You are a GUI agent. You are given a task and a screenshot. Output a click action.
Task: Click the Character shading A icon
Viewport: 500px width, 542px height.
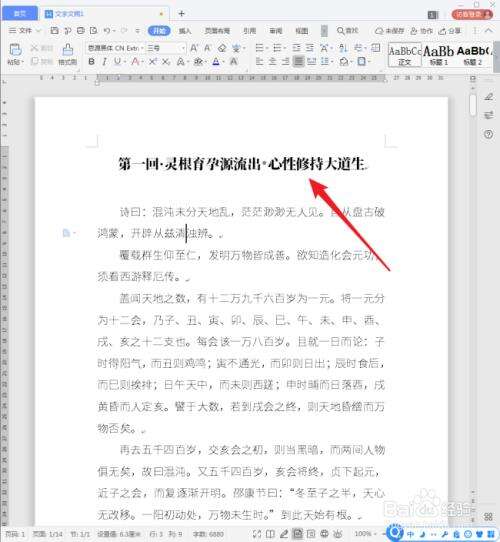tap(234, 62)
